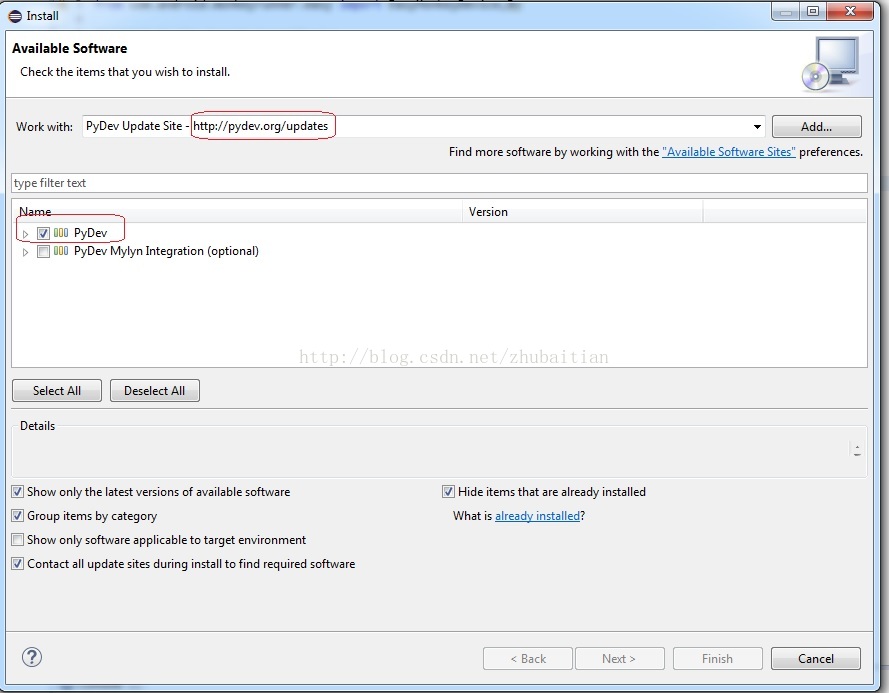Click the type filter text field
Image resolution: width=889 pixels, height=693 pixels.
(439, 183)
